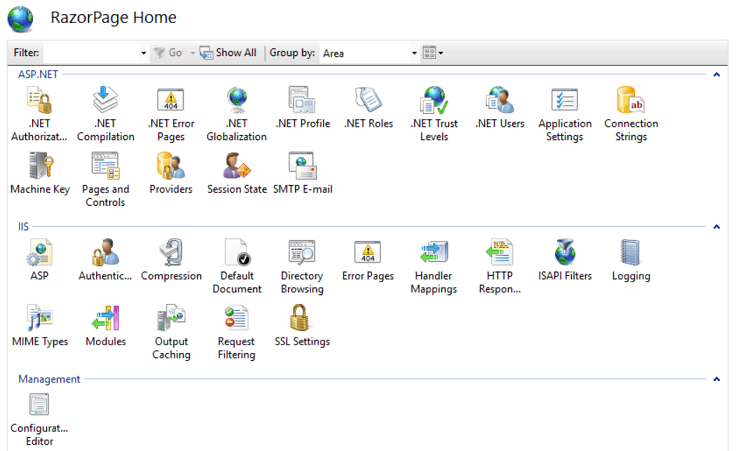Open the .NET Authorization Rules icon
The height and width of the screenshot is (451, 737).
(39, 102)
